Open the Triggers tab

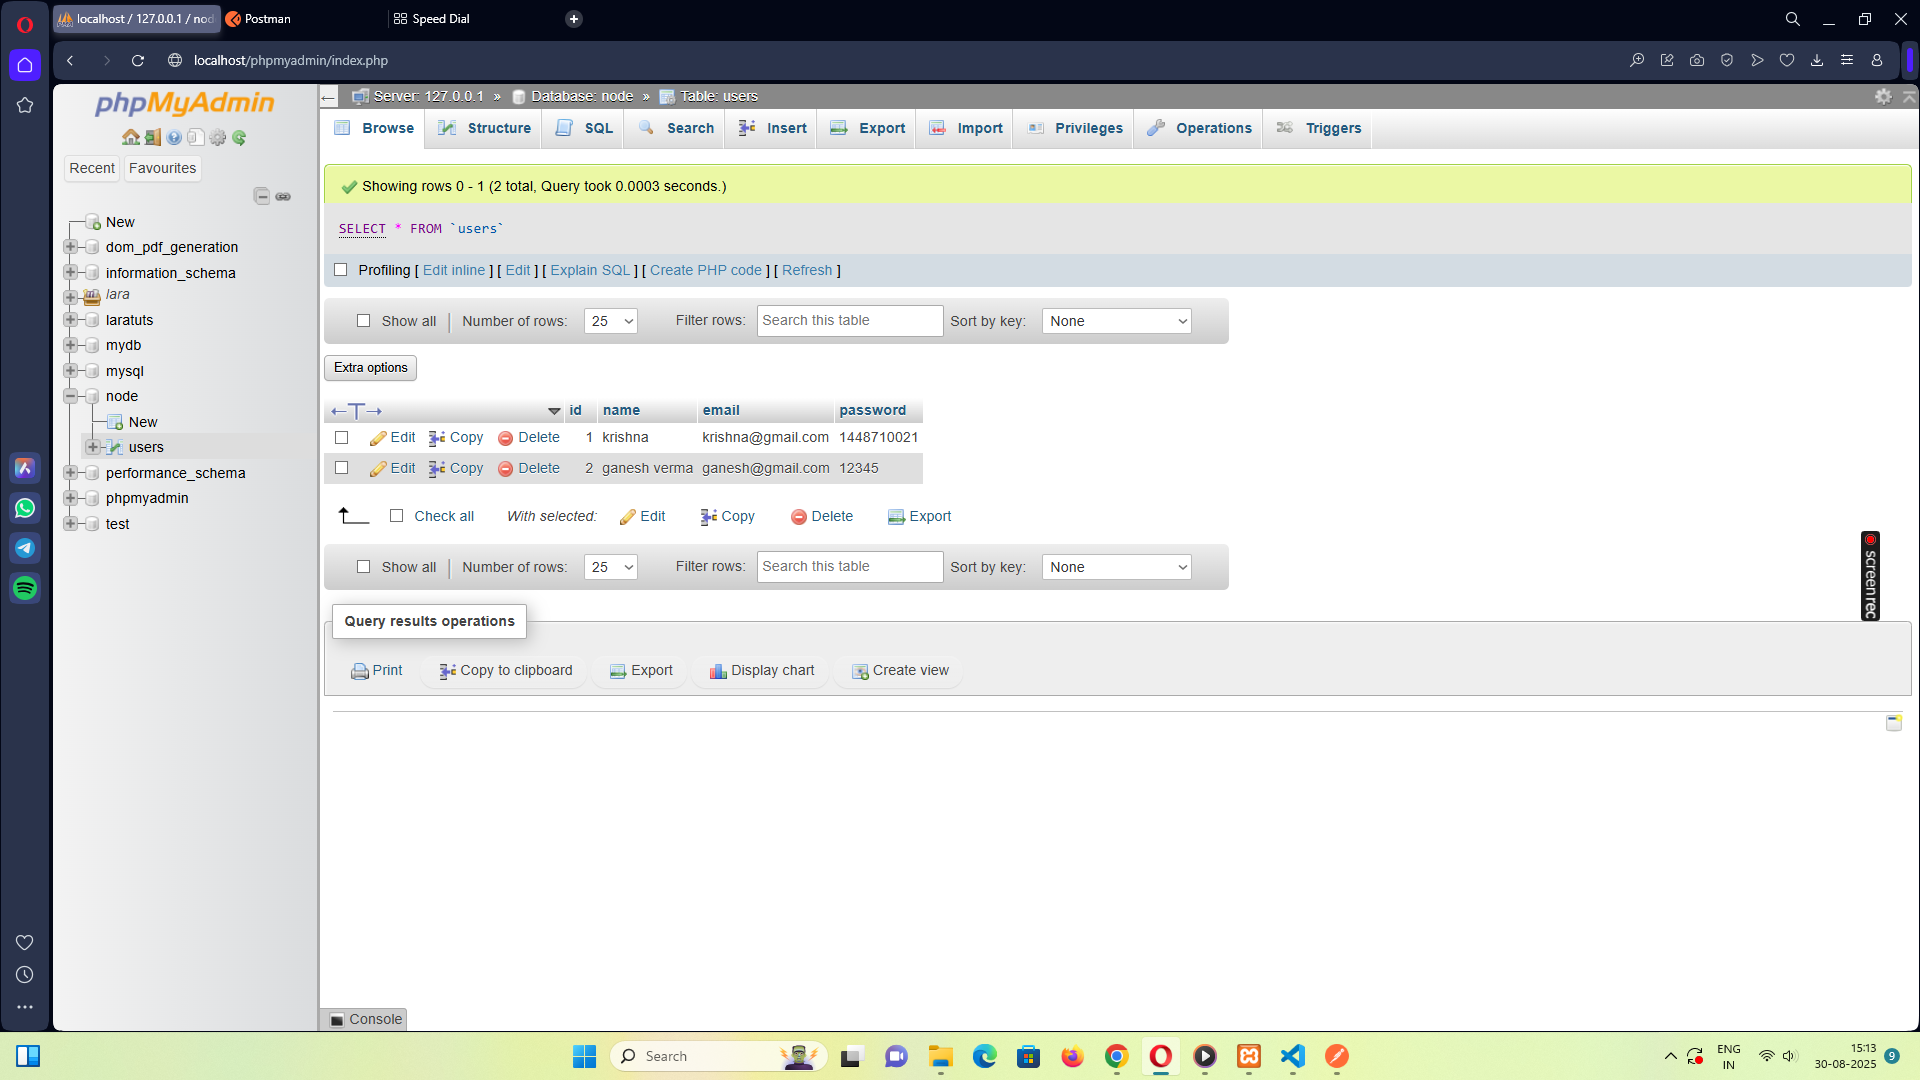(x=1319, y=128)
